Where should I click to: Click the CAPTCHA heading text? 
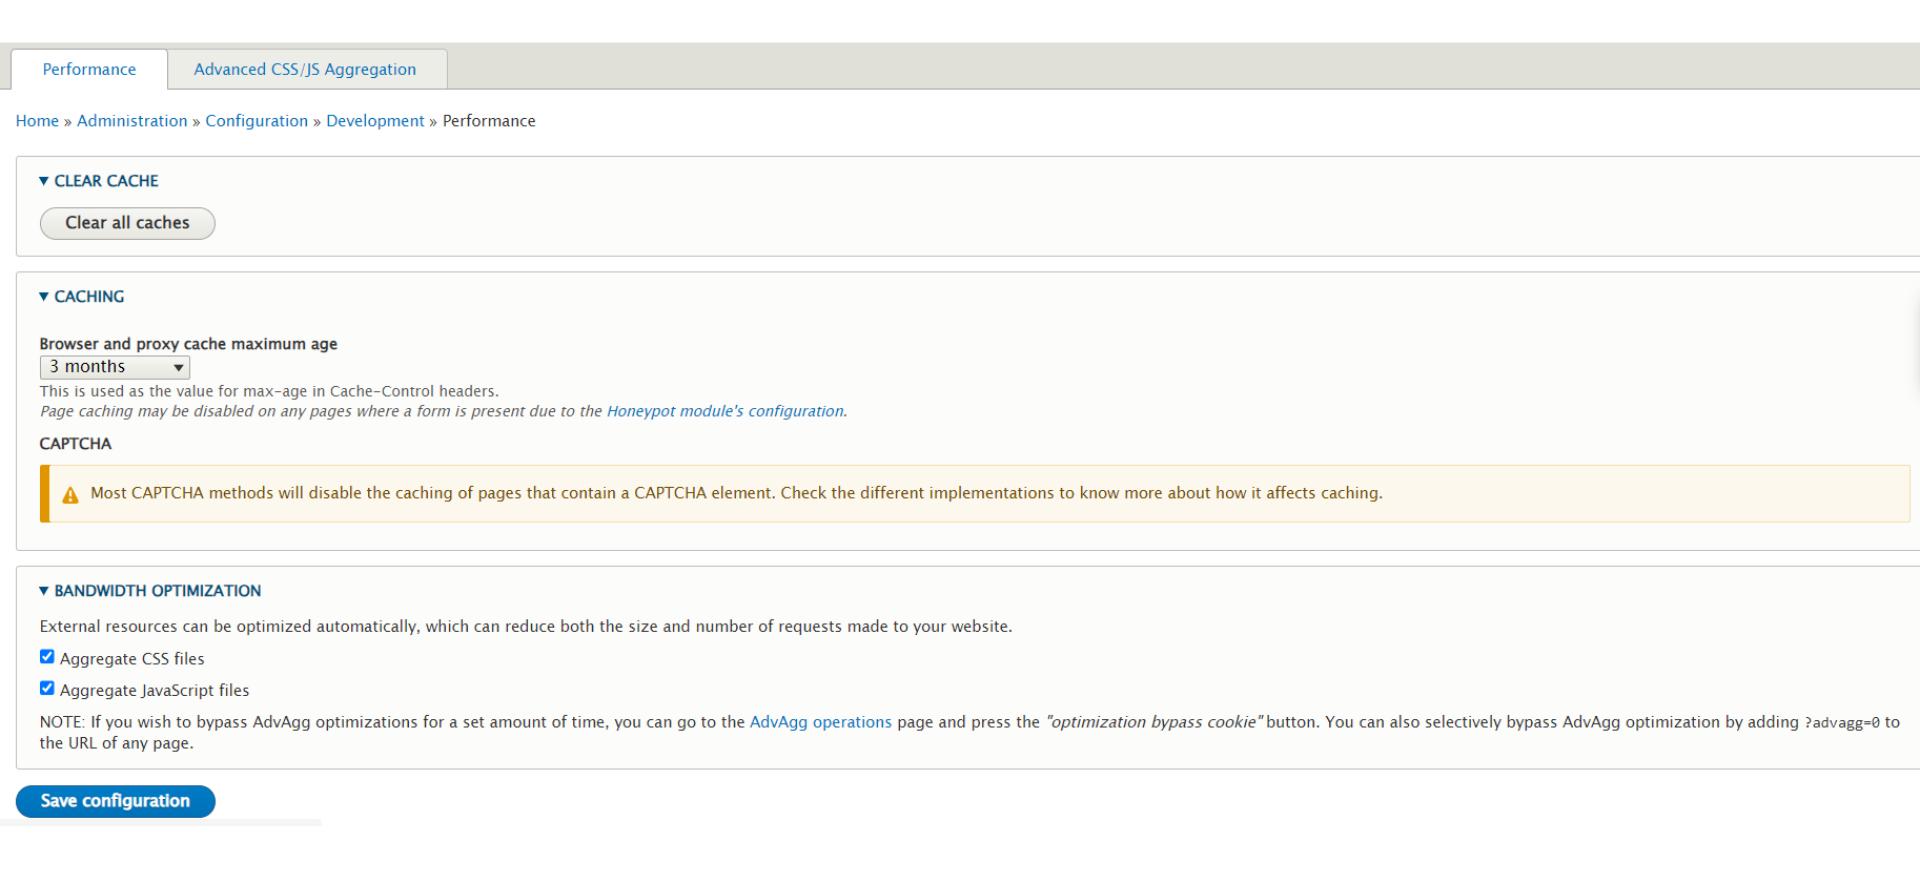coord(76,444)
